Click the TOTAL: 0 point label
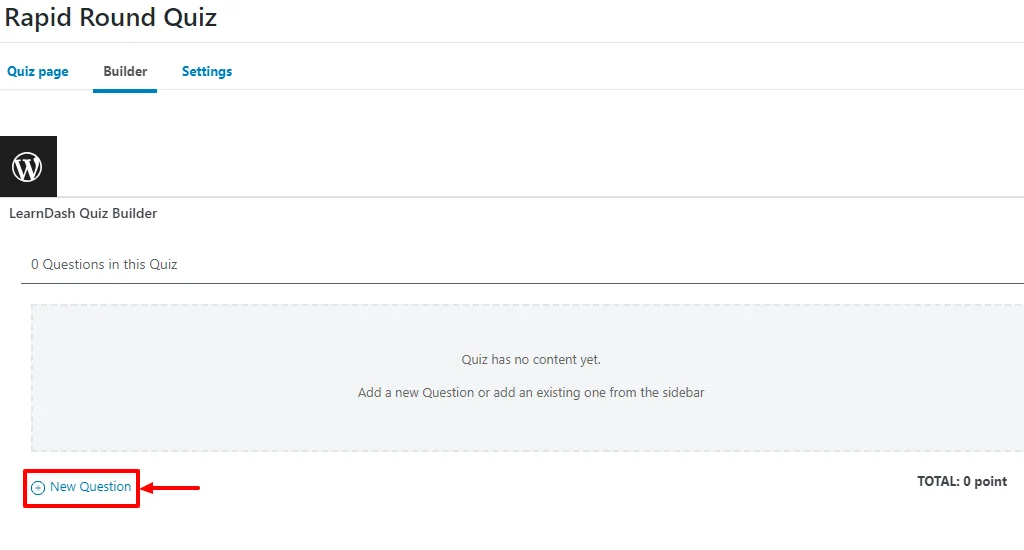Viewport: 1024px width, 550px height. (x=961, y=481)
